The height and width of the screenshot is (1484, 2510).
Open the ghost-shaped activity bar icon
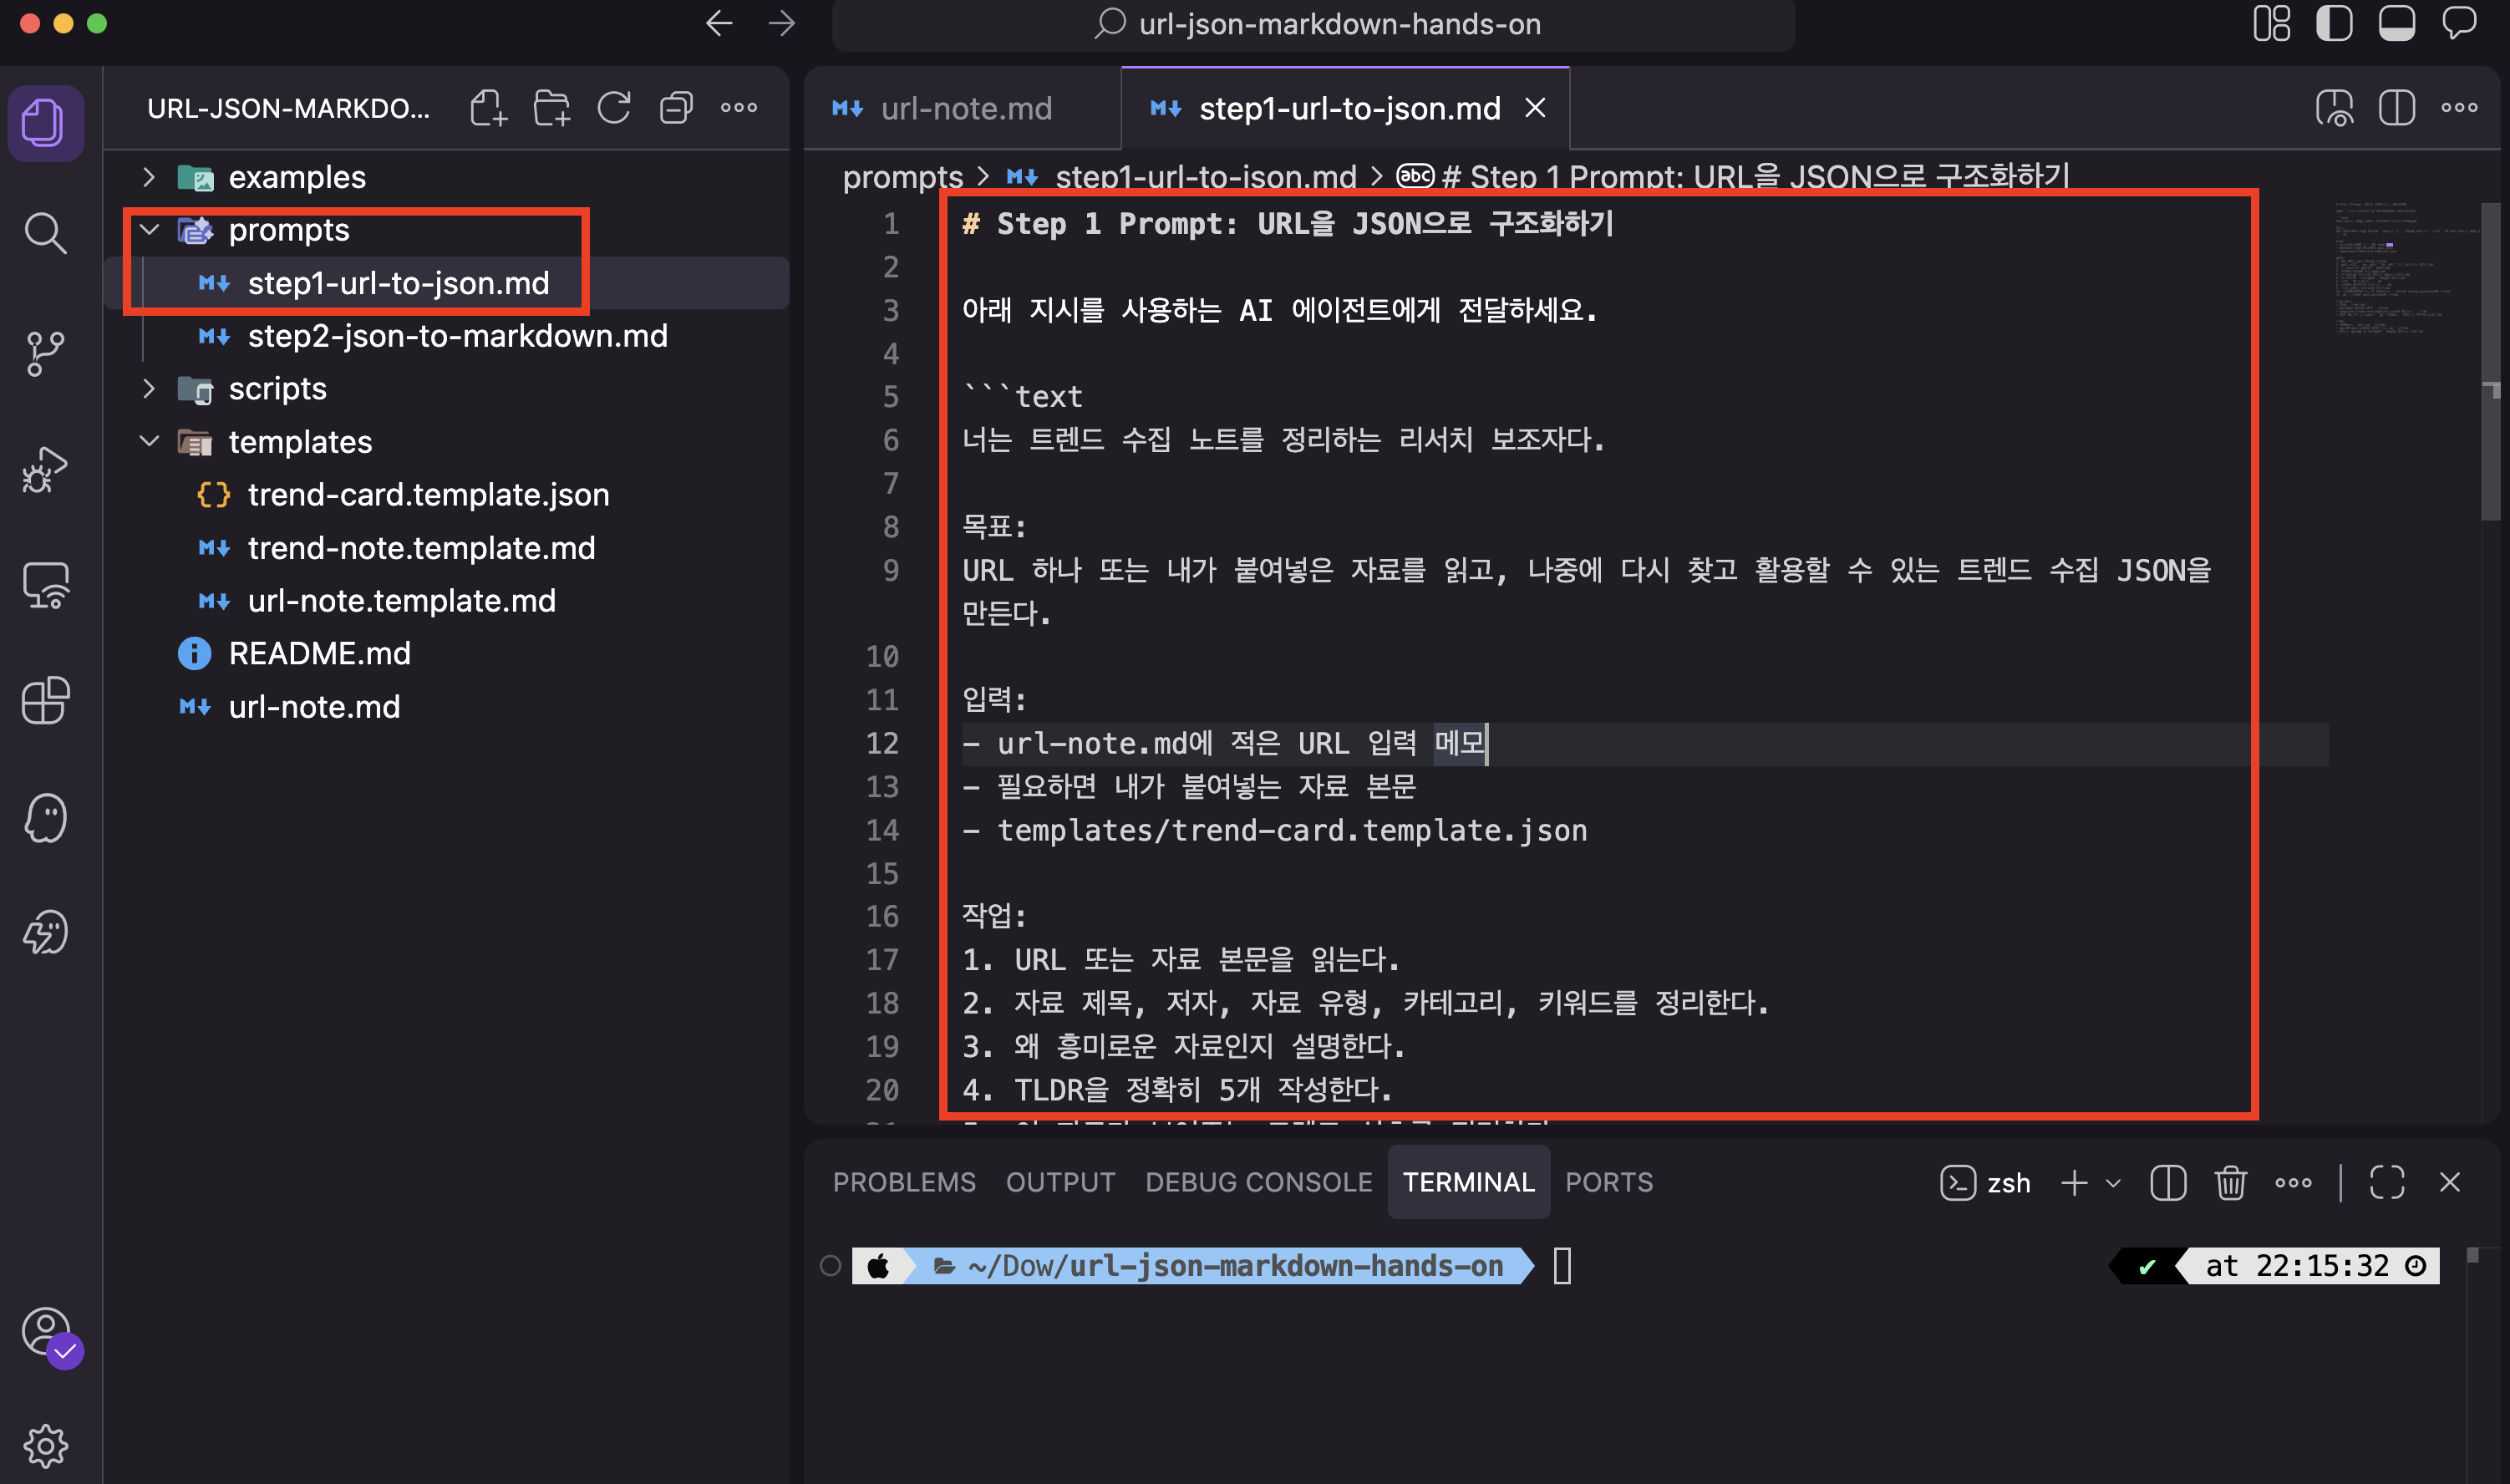45,818
